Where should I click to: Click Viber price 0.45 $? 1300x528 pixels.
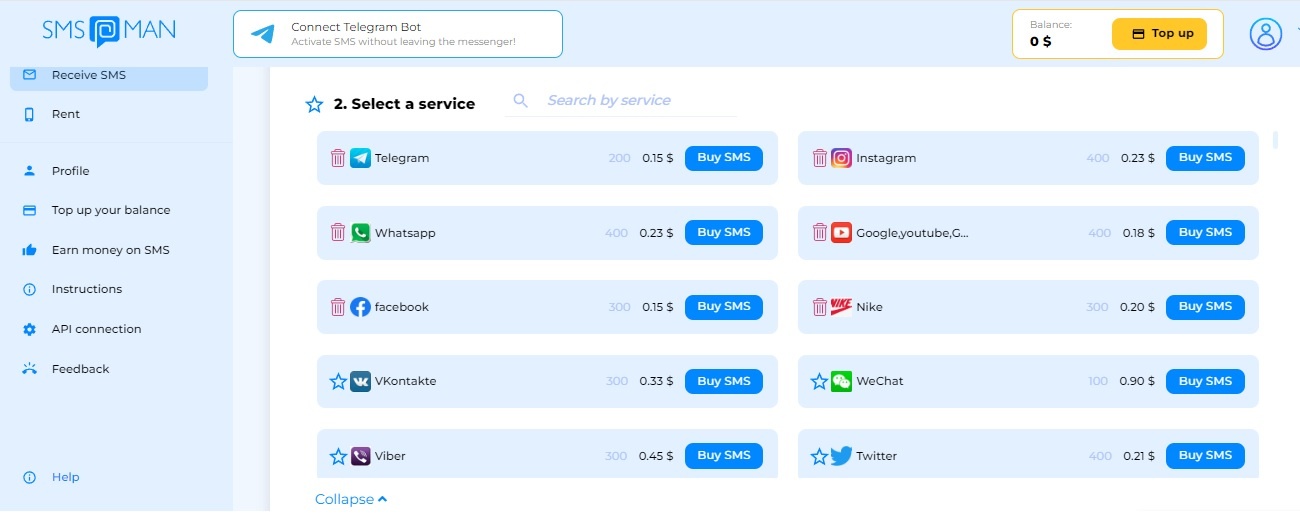pyautogui.click(x=656, y=456)
